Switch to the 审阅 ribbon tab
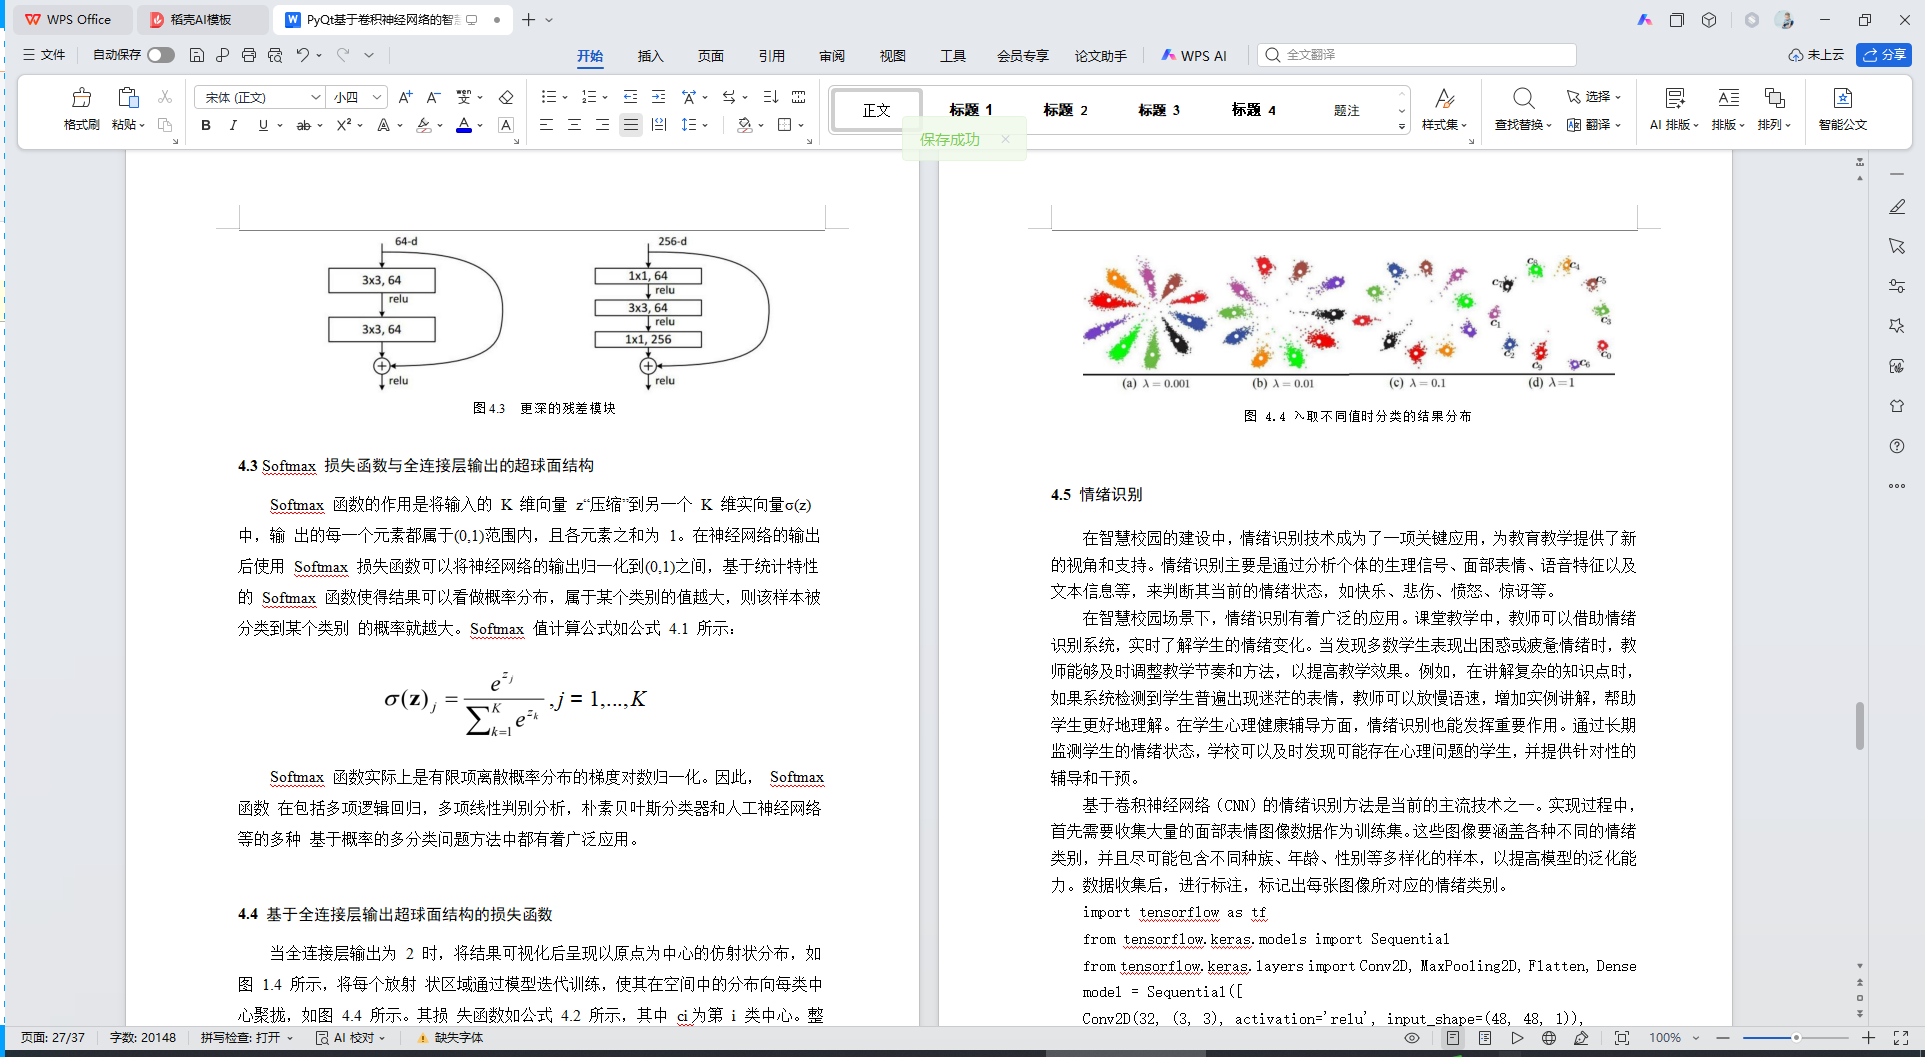 click(832, 56)
